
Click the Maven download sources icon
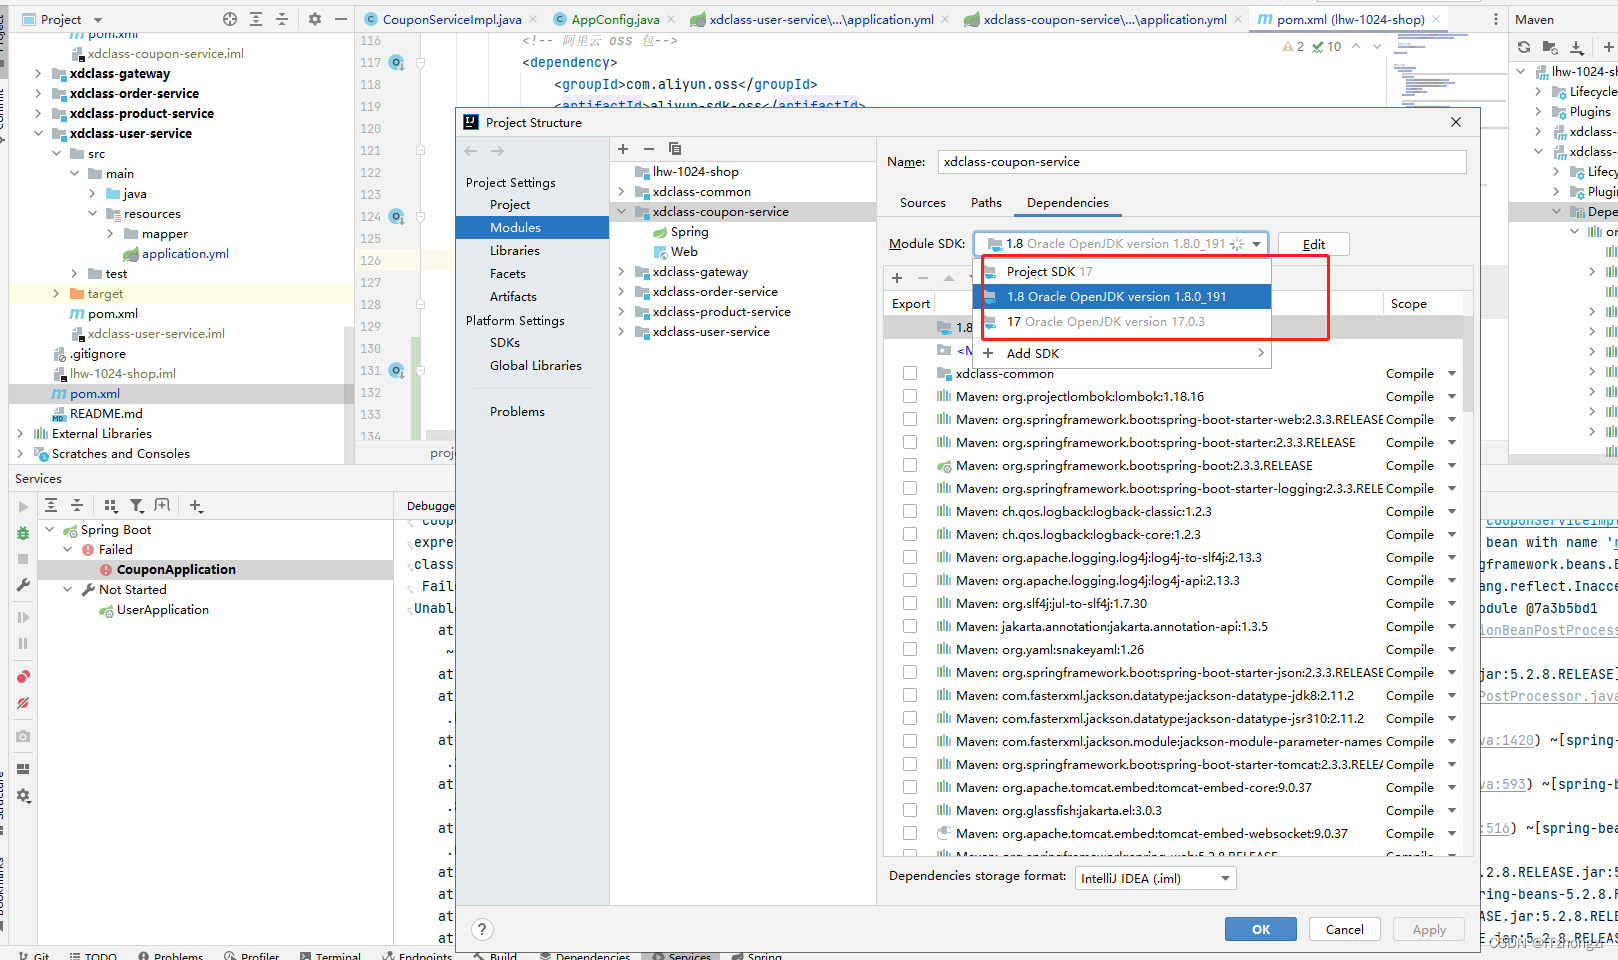pos(1577,47)
